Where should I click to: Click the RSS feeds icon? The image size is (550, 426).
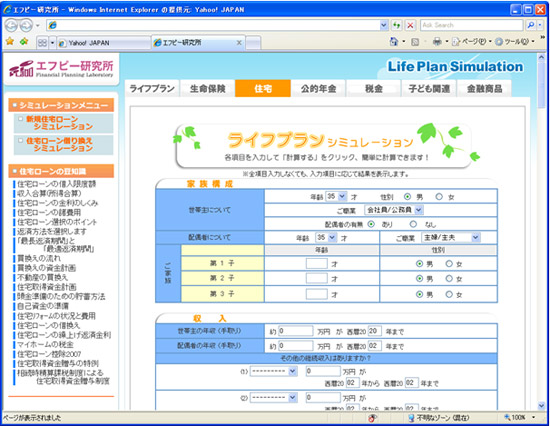(415, 42)
